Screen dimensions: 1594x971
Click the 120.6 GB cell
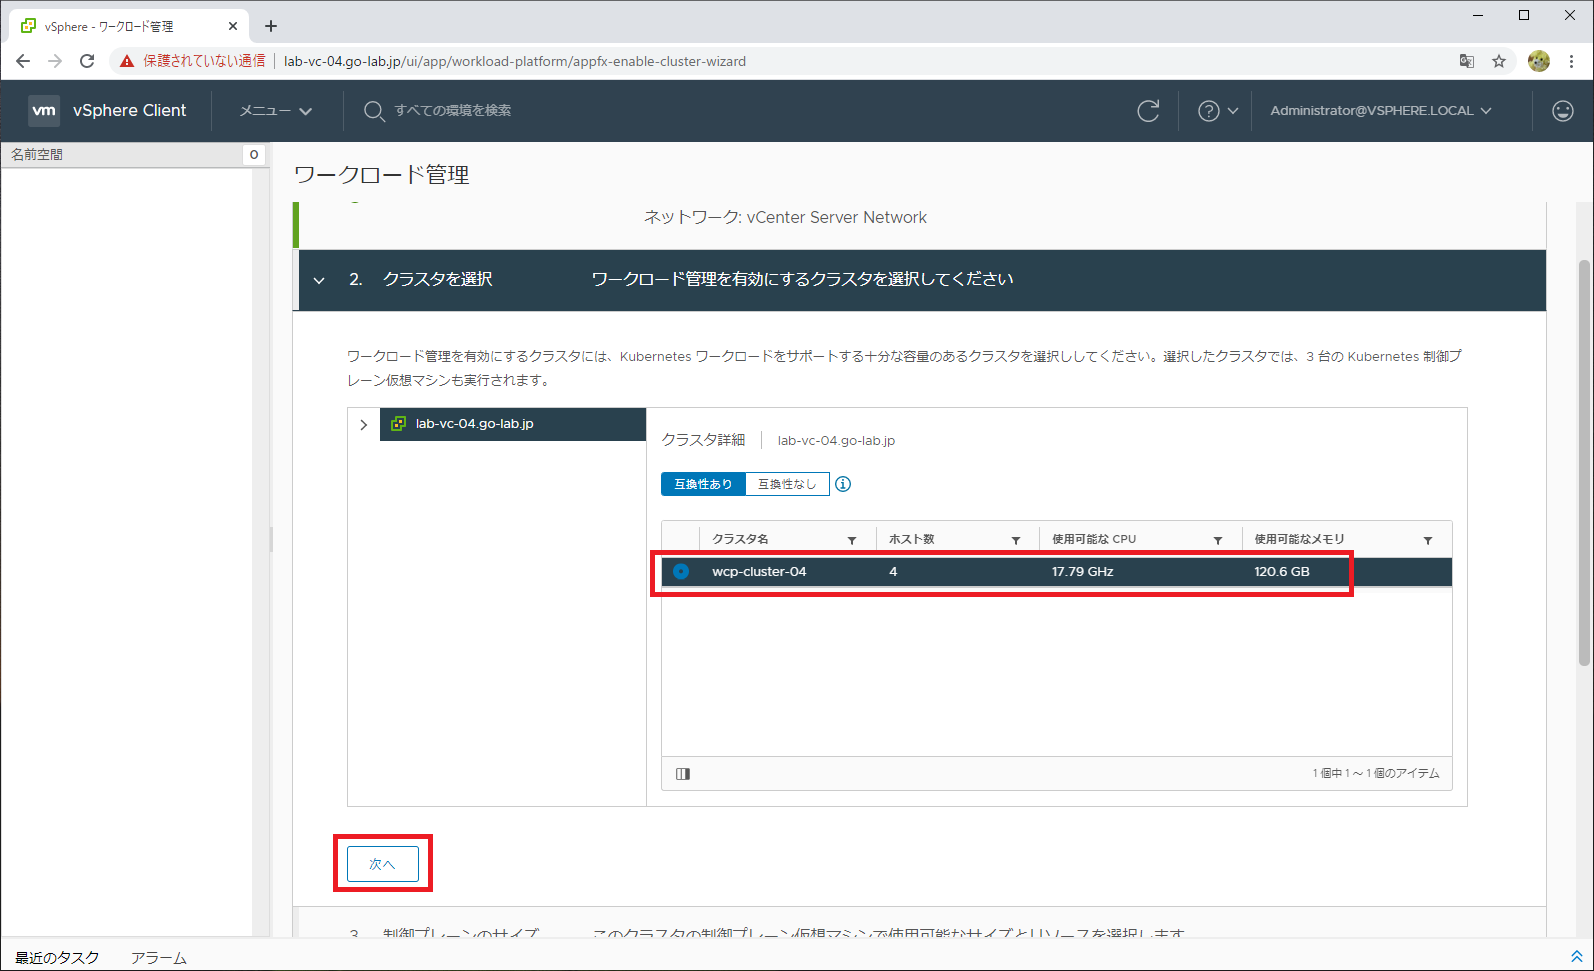click(x=1282, y=572)
